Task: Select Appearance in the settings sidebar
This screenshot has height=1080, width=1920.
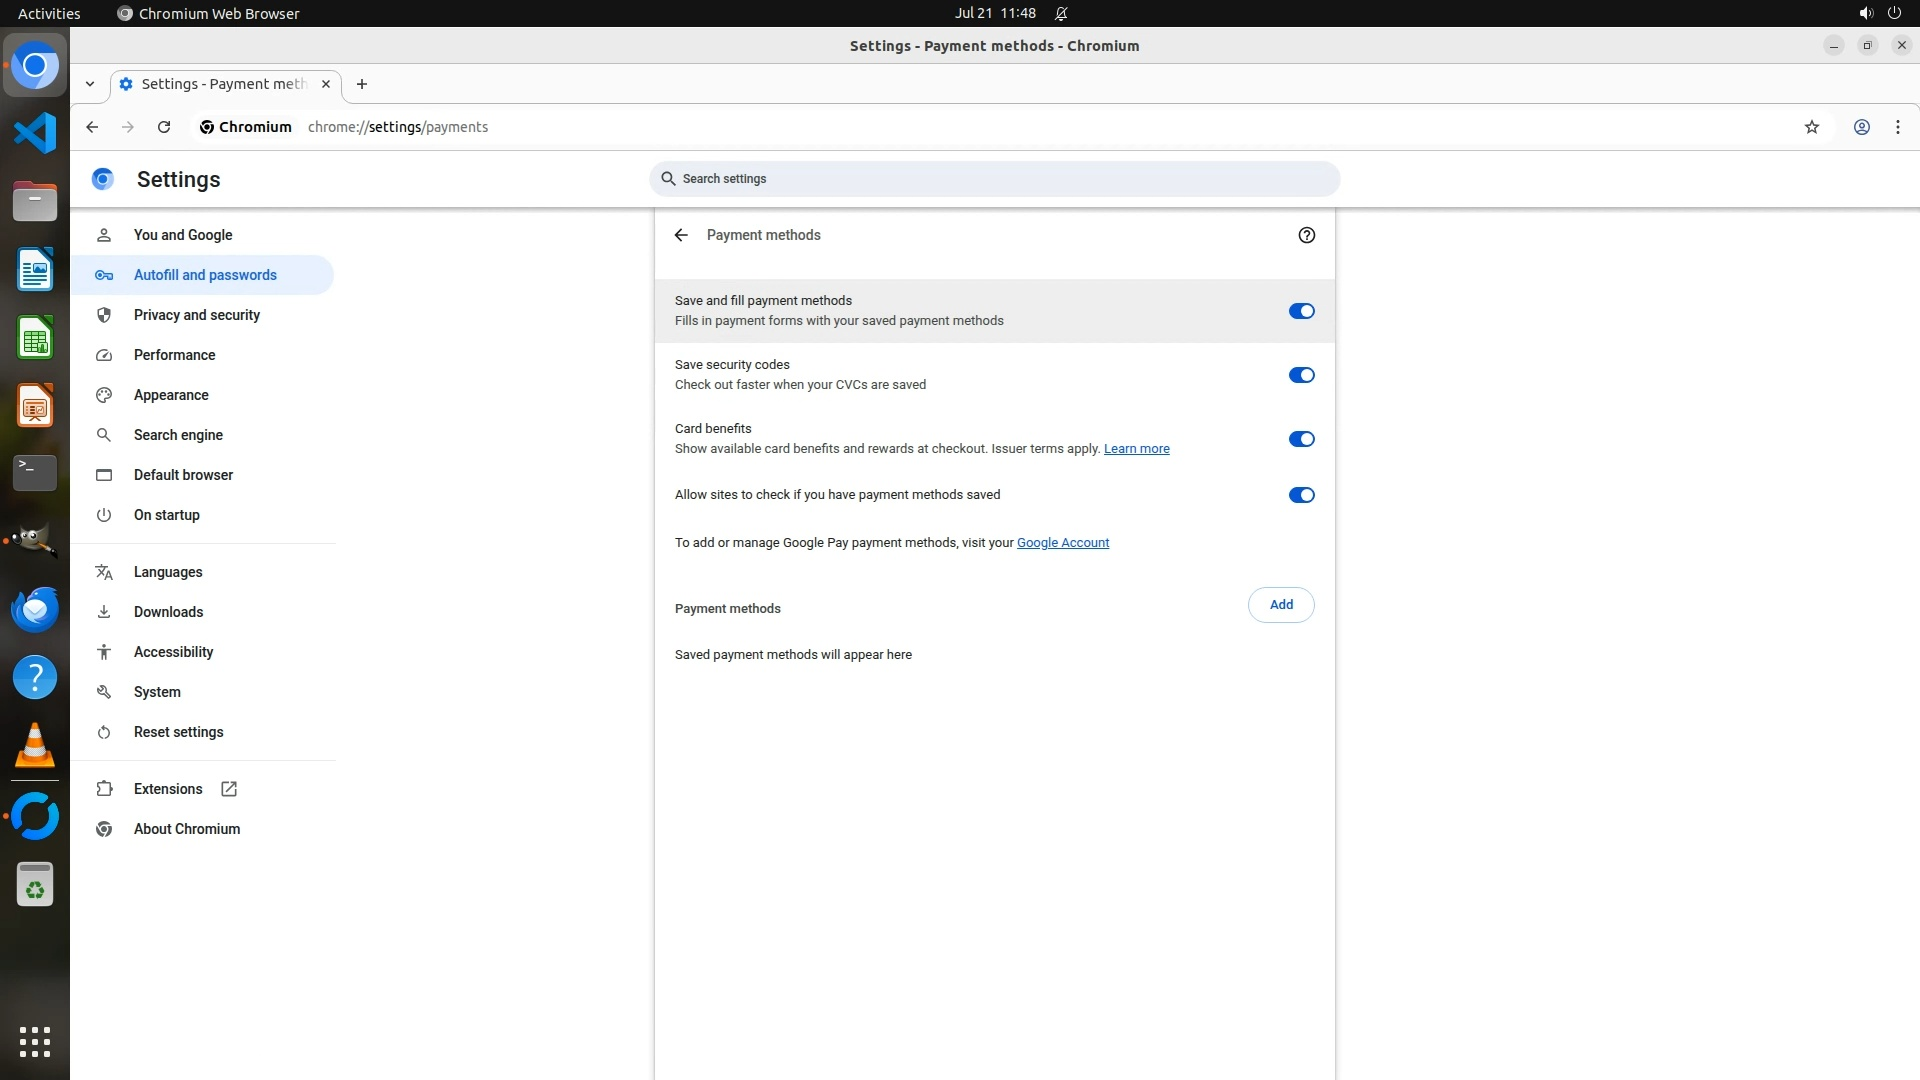Action: tap(171, 395)
